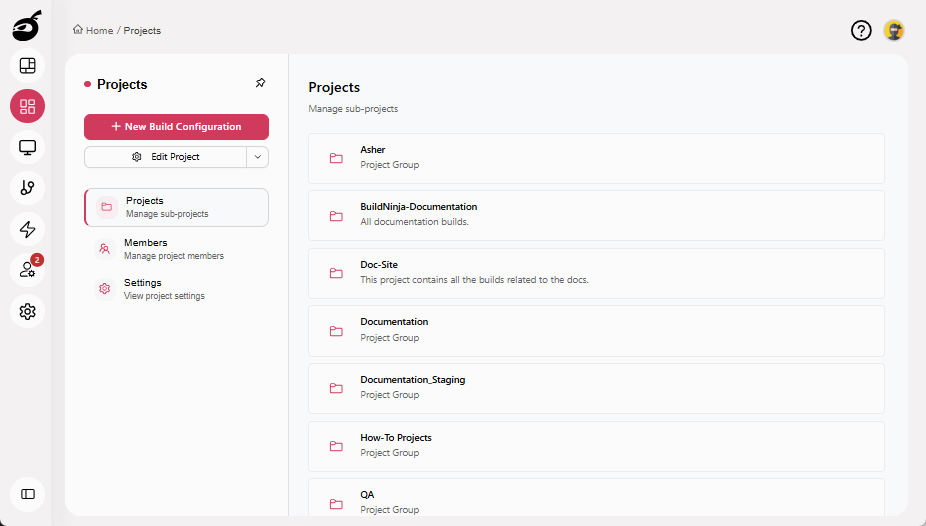Image resolution: width=926 pixels, height=526 pixels.
Task: Pin the Projects panel with pin icon
Action: tap(260, 83)
